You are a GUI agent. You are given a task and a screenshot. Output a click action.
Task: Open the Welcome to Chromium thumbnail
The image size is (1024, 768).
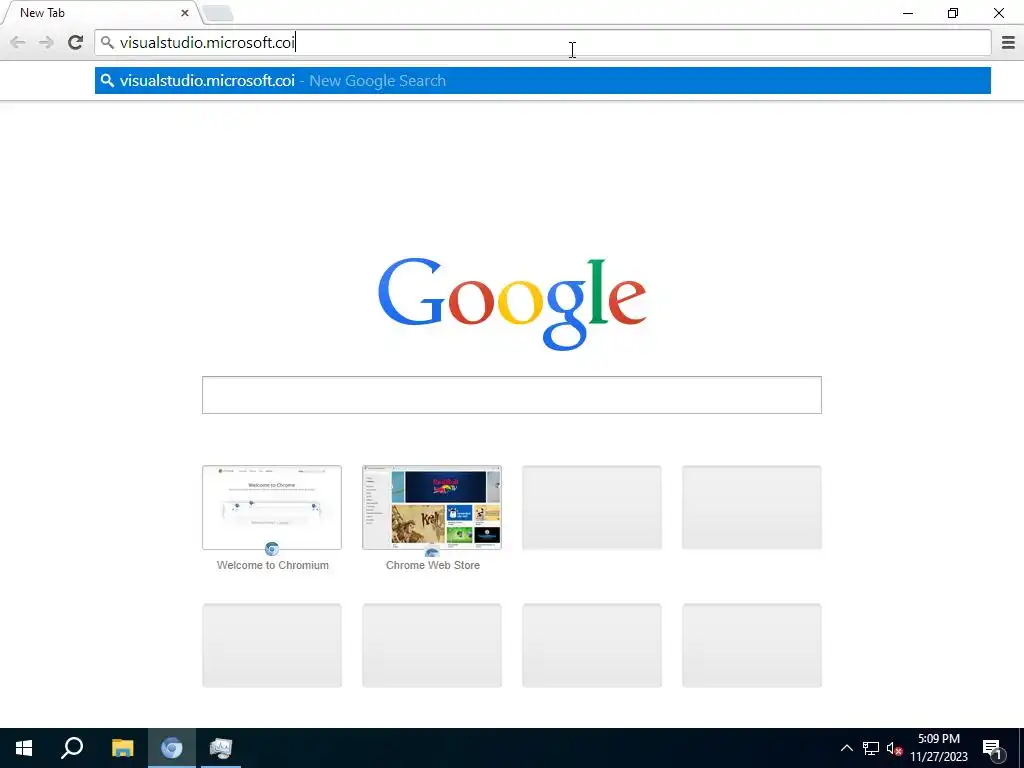(272, 507)
